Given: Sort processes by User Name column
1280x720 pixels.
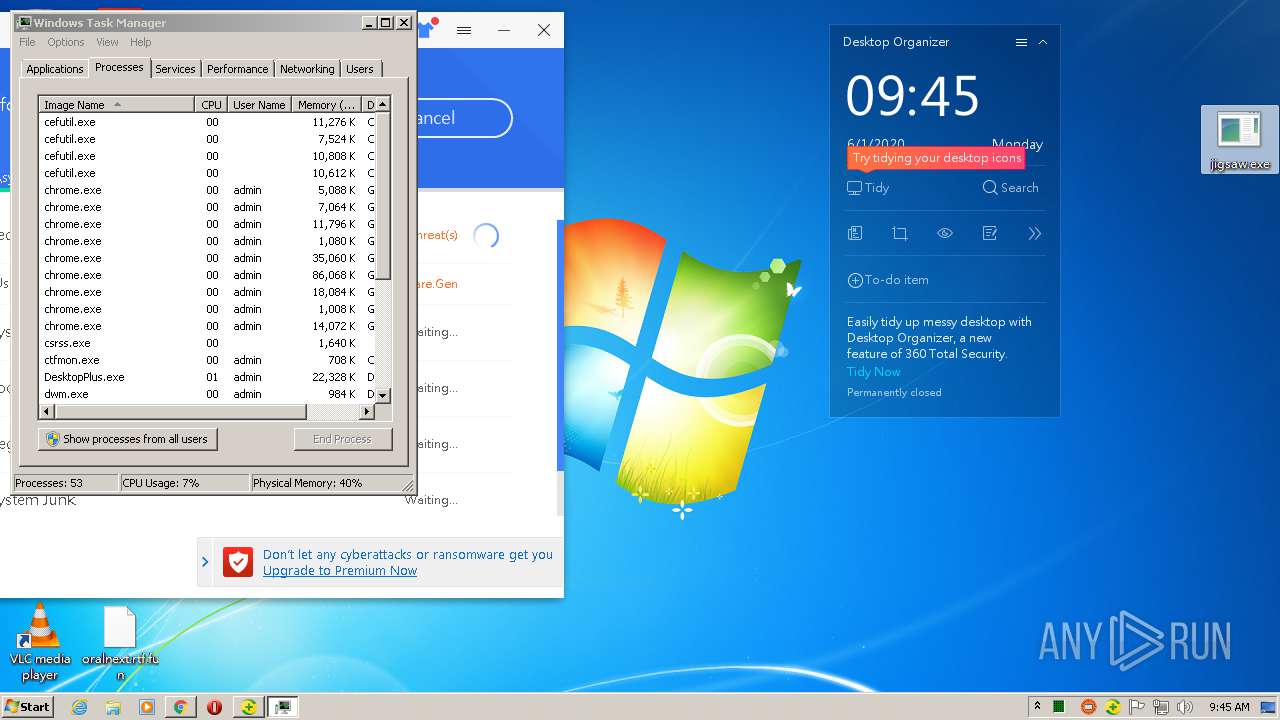Looking at the screenshot, I should (x=259, y=104).
